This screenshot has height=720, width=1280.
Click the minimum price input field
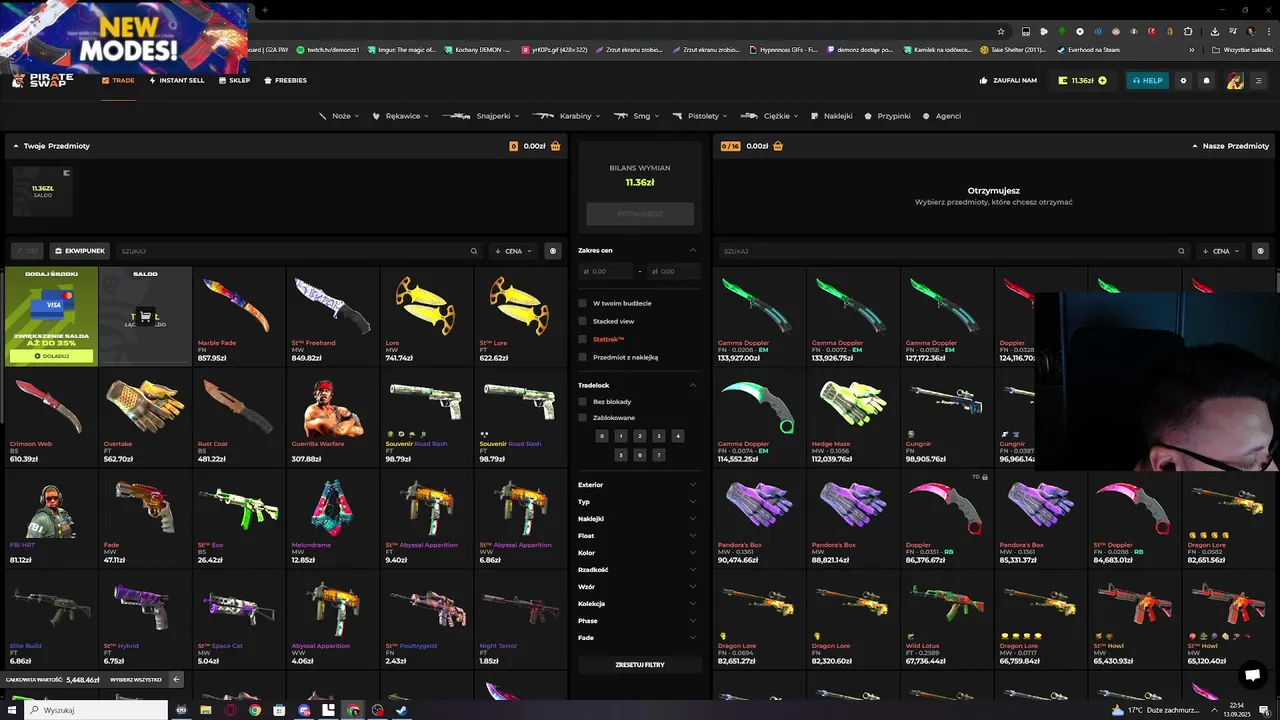click(606, 271)
